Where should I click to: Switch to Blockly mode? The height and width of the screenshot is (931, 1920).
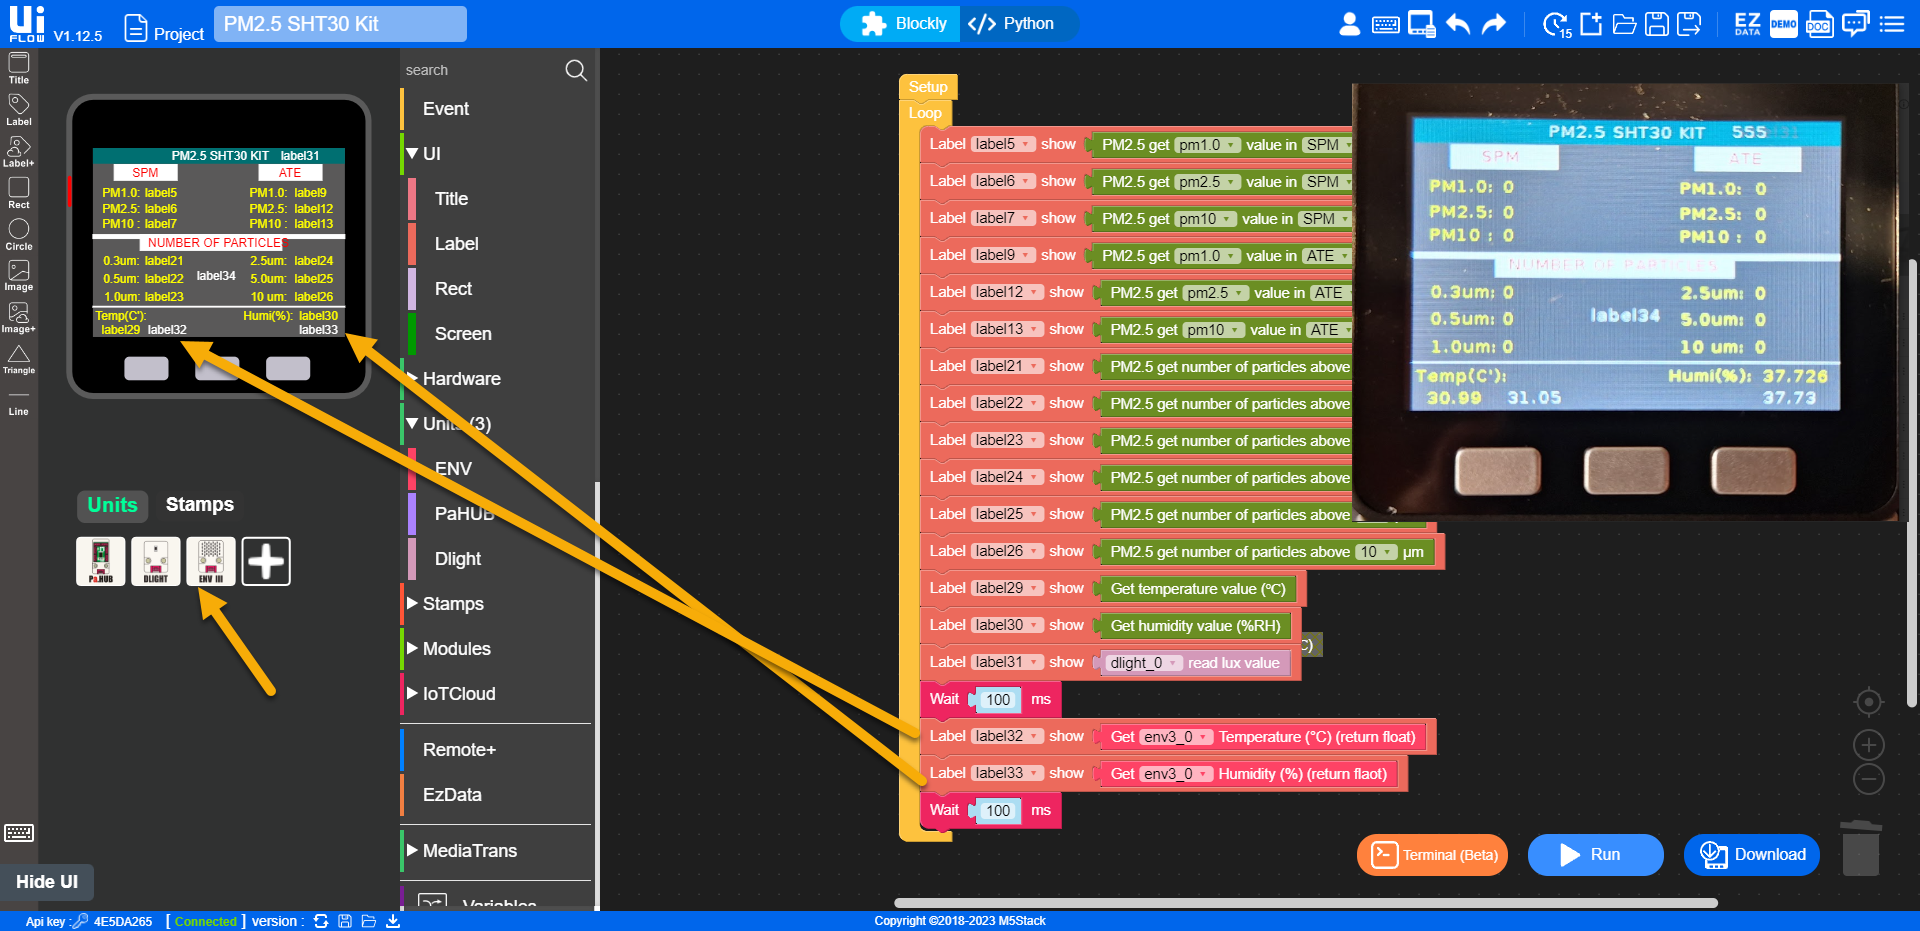[904, 24]
